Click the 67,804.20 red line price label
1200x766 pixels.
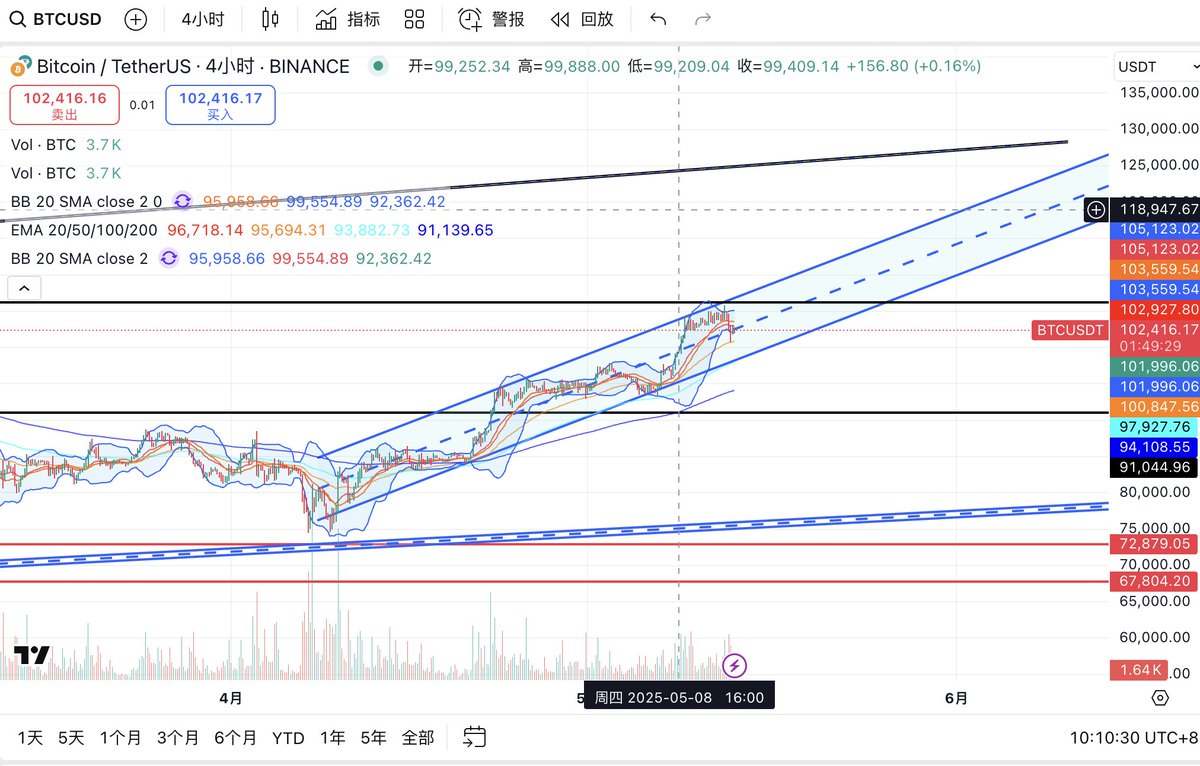pos(1154,581)
